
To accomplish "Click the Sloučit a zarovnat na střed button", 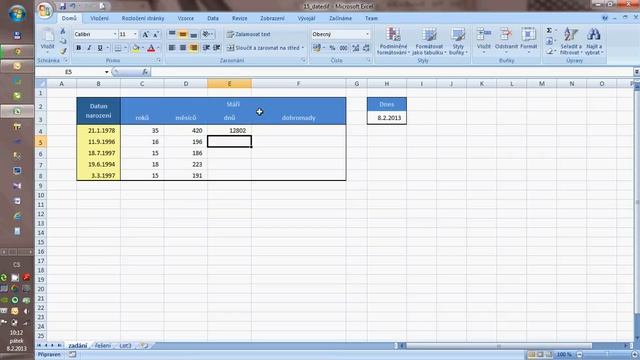I will tap(263, 48).
